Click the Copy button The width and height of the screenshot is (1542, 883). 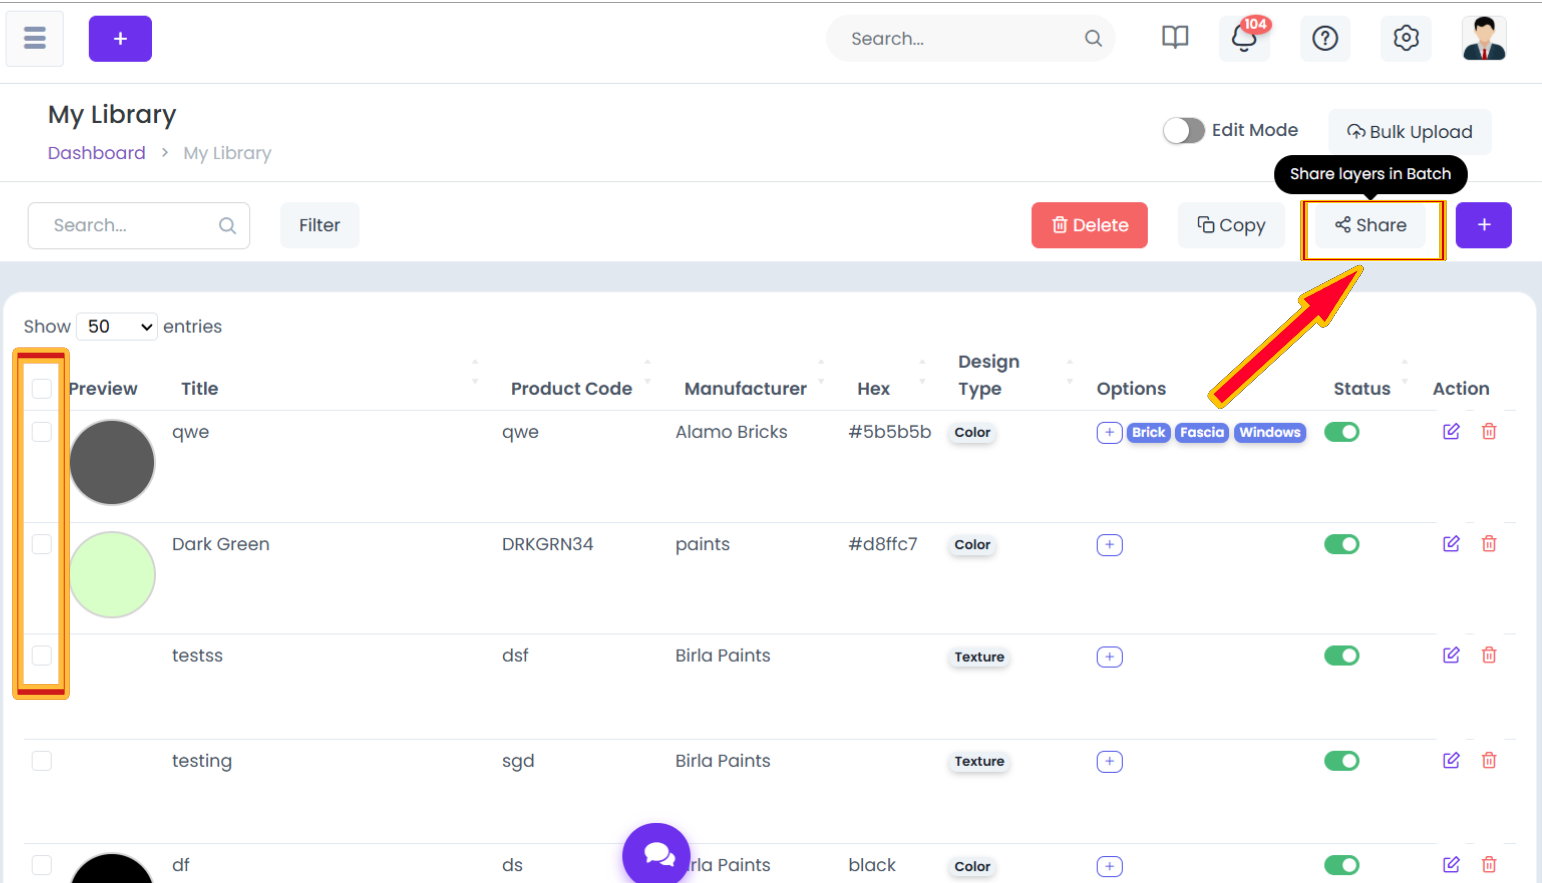point(1231,225)
